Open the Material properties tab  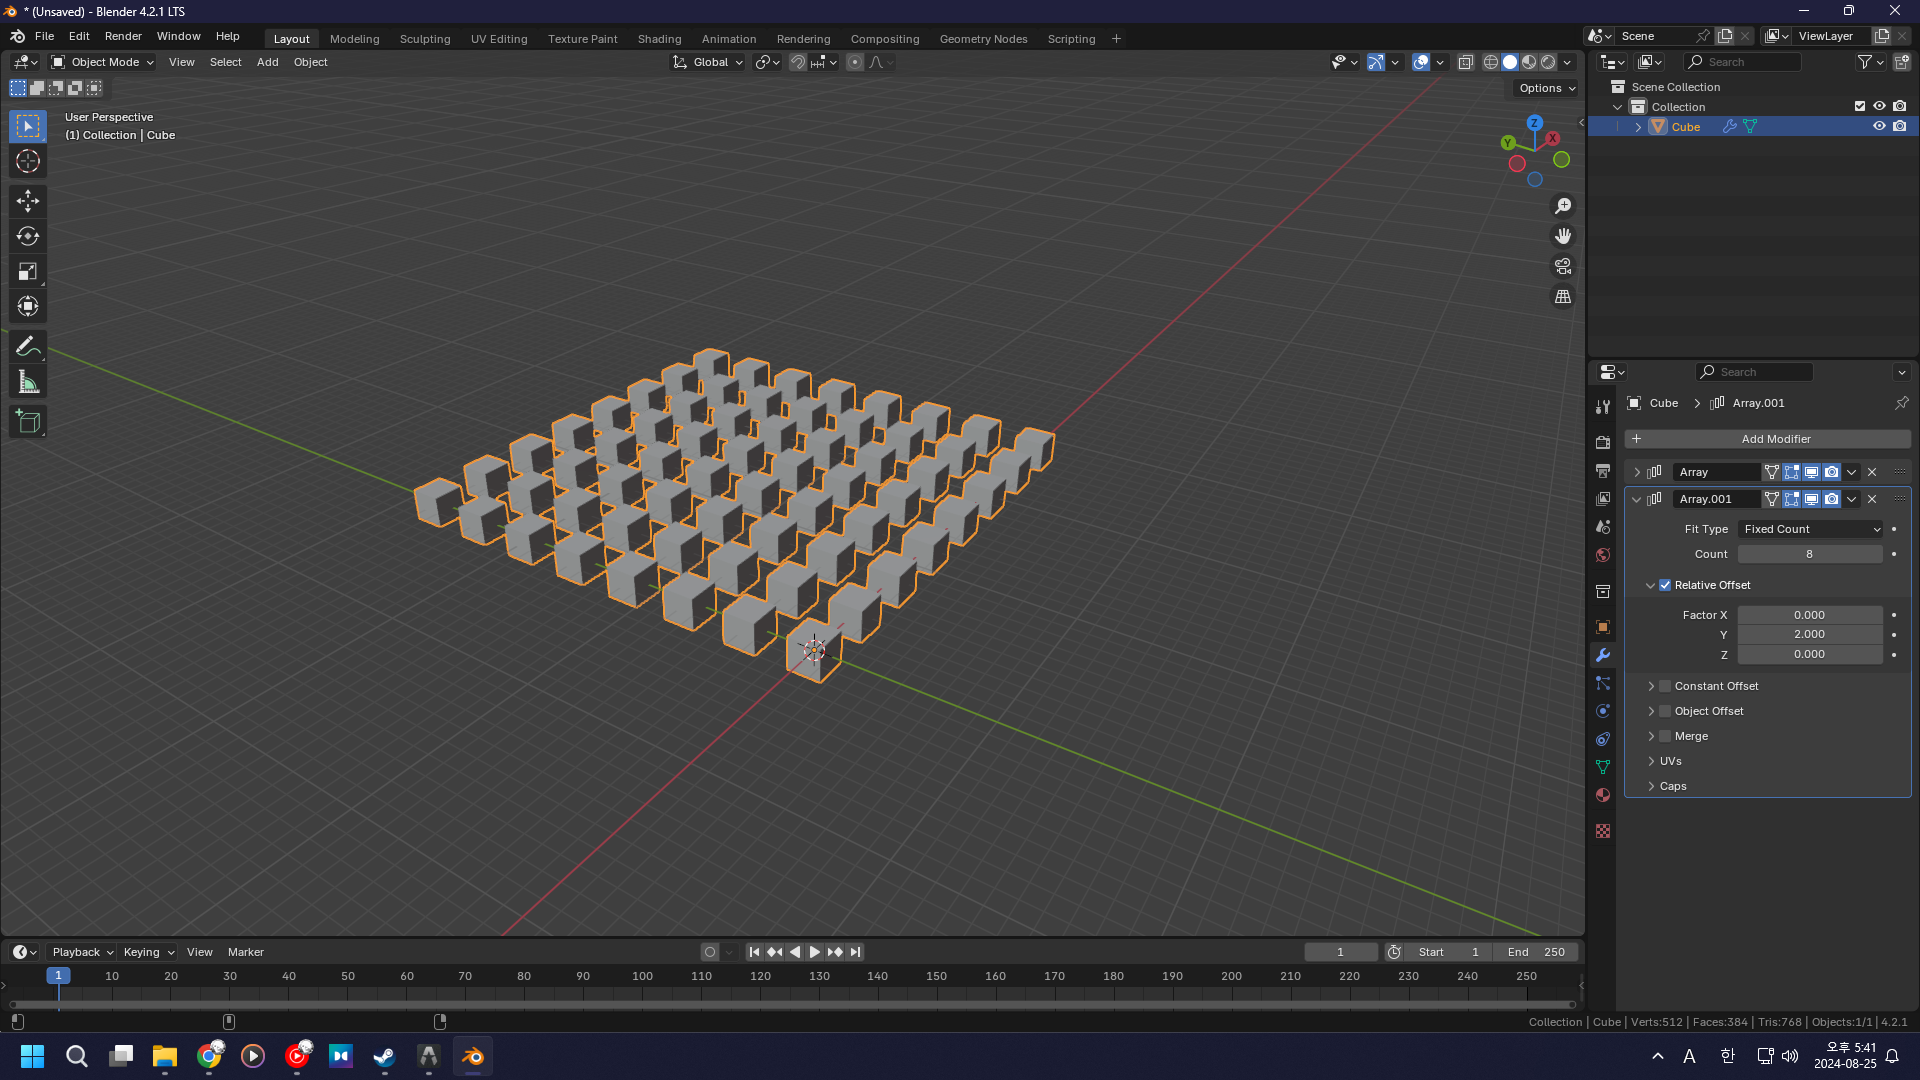point(1603,795)
